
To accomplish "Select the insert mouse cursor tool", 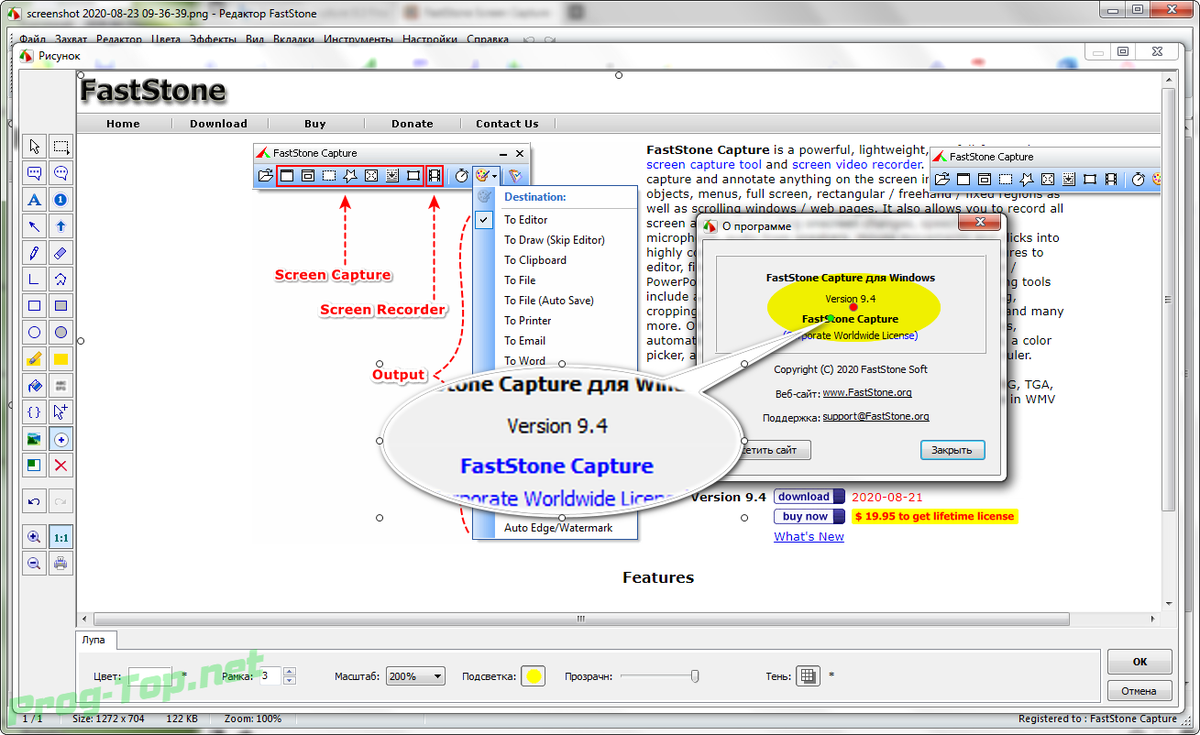I will click(61, 412).
